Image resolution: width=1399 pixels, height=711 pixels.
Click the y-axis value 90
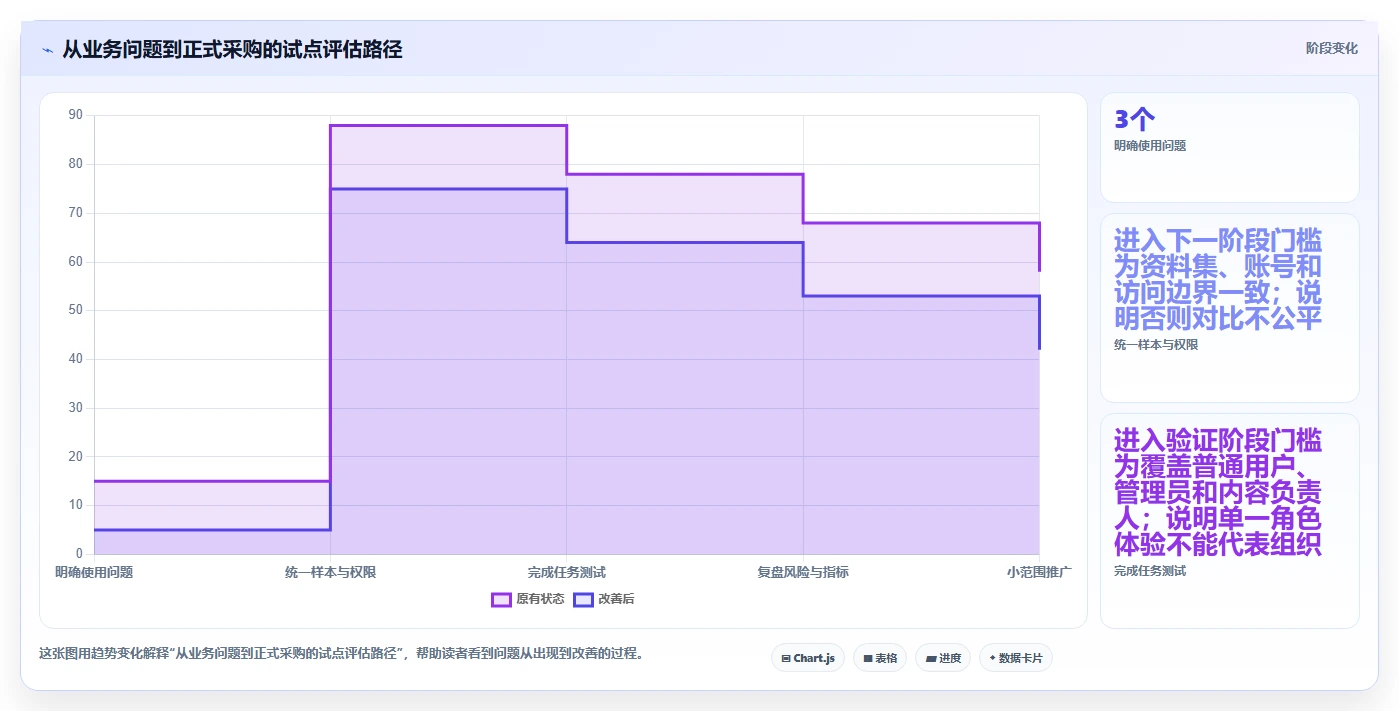point(76,115)
